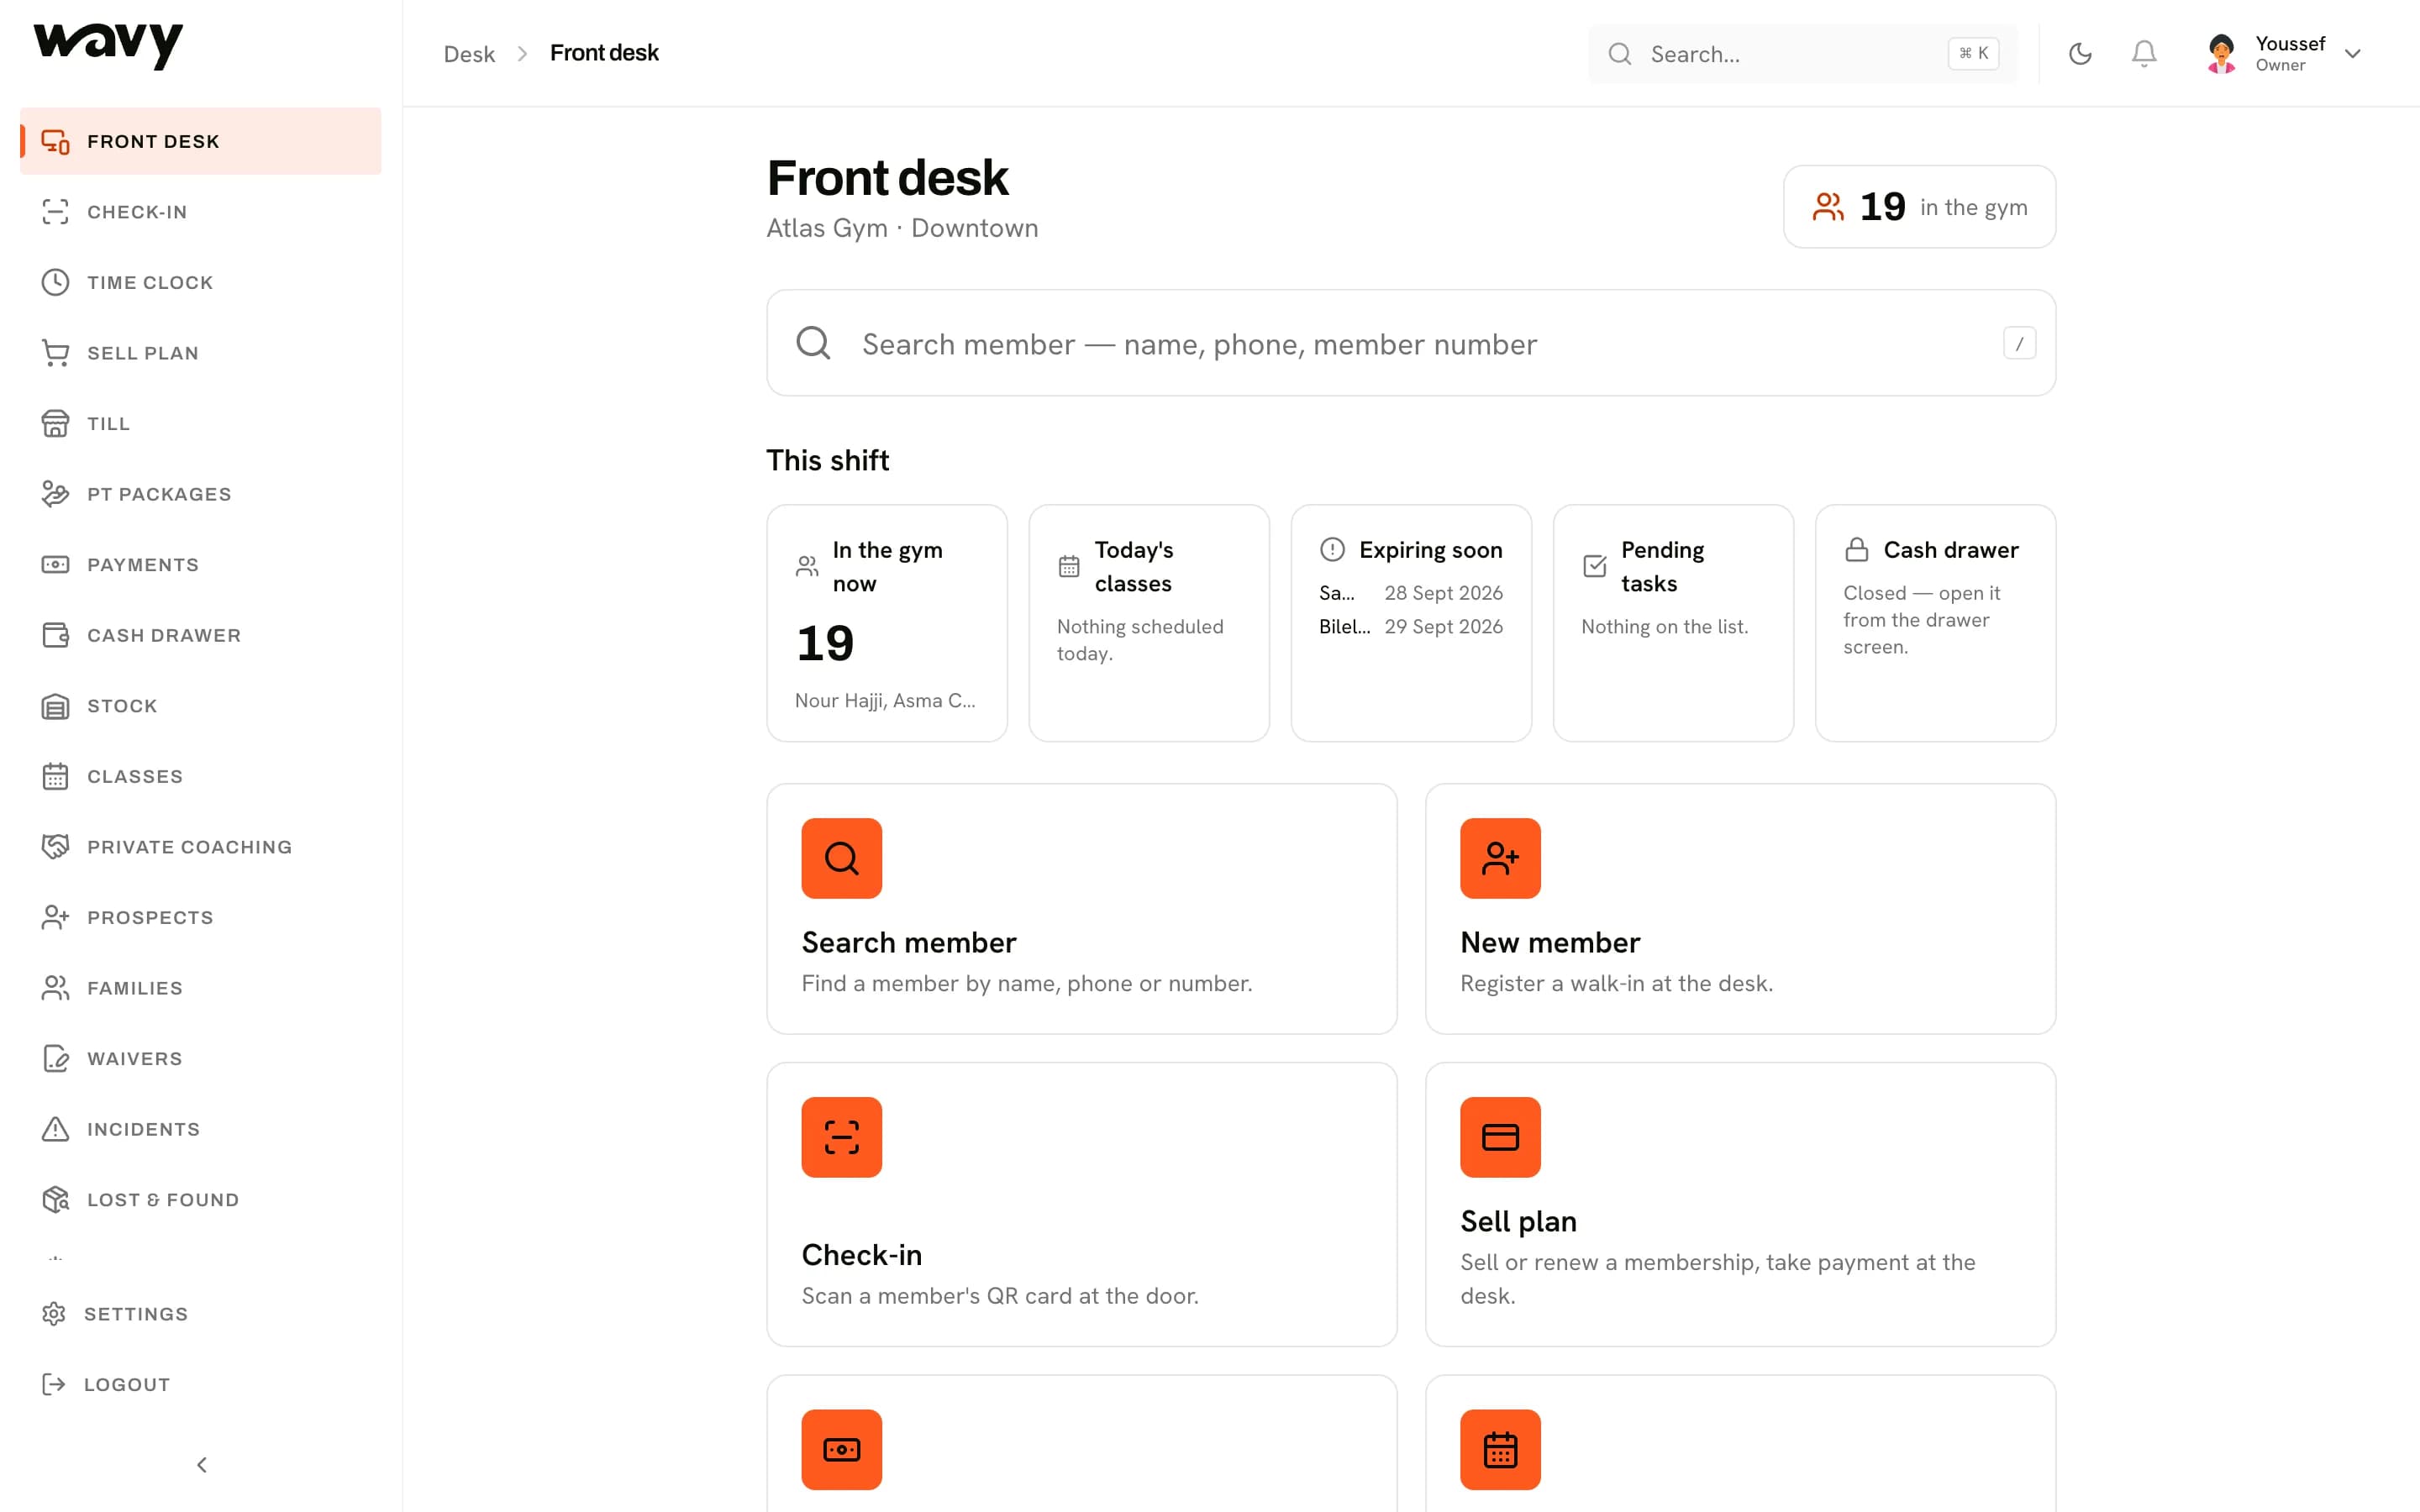Viewport: 2420px width, 1512px height.
Task: Open Cash Drawer from the sidebar
Action: [201, 635]
